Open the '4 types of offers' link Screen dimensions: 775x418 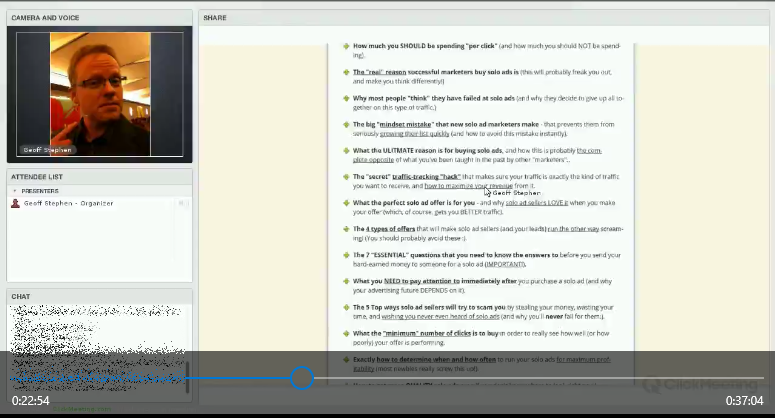pos(390,229)
